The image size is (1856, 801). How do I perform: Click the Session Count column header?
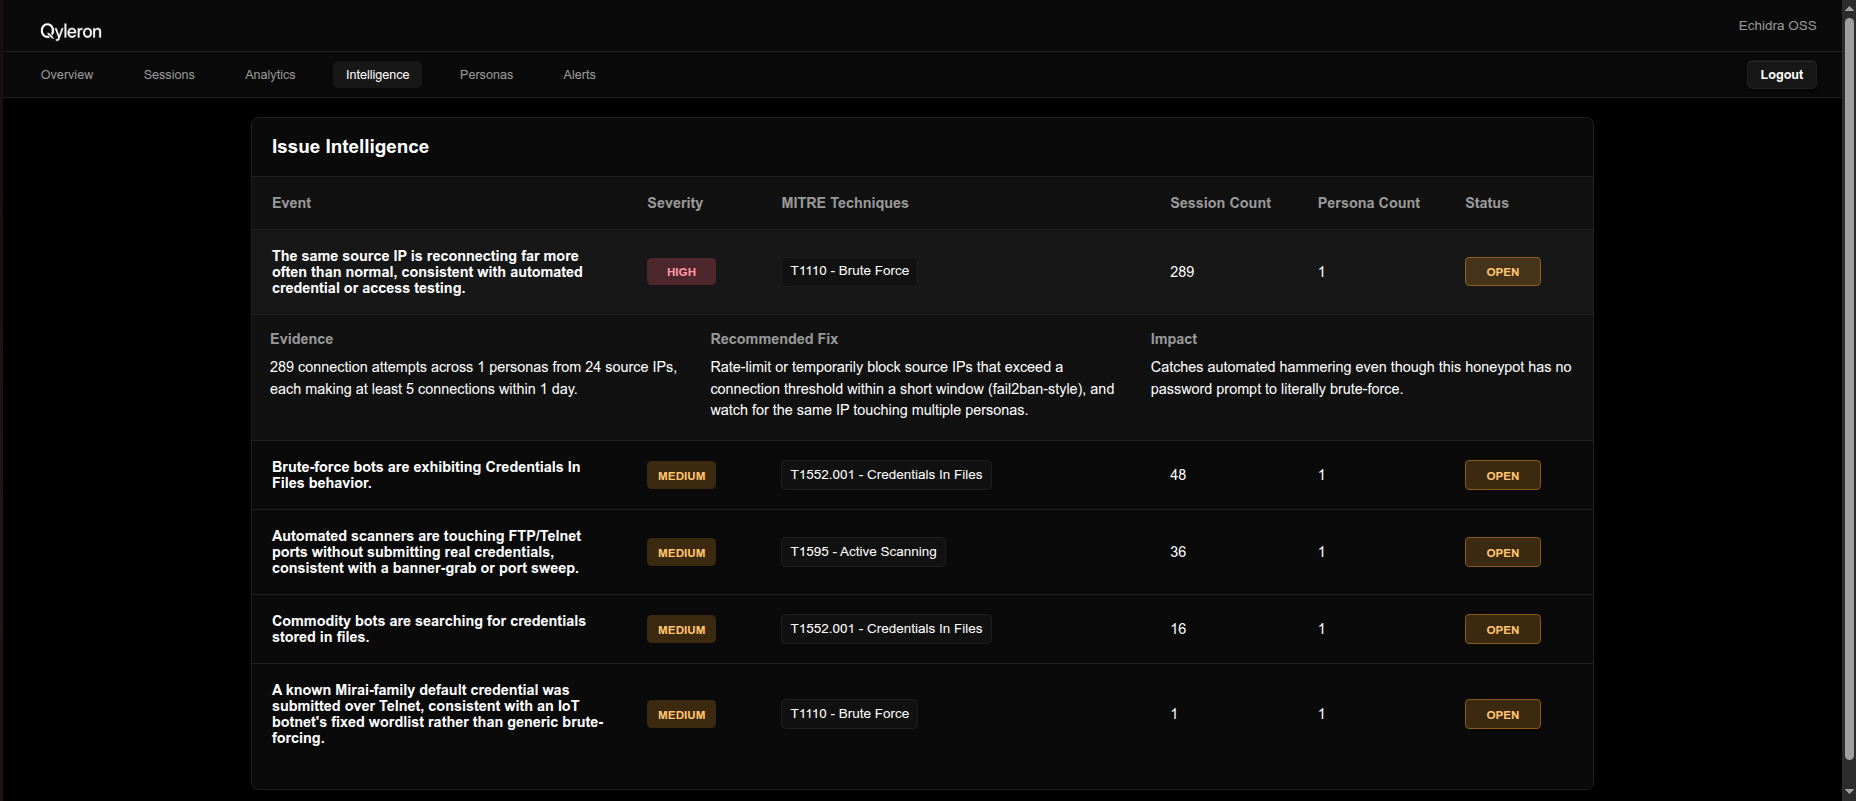coord(1220,203)
